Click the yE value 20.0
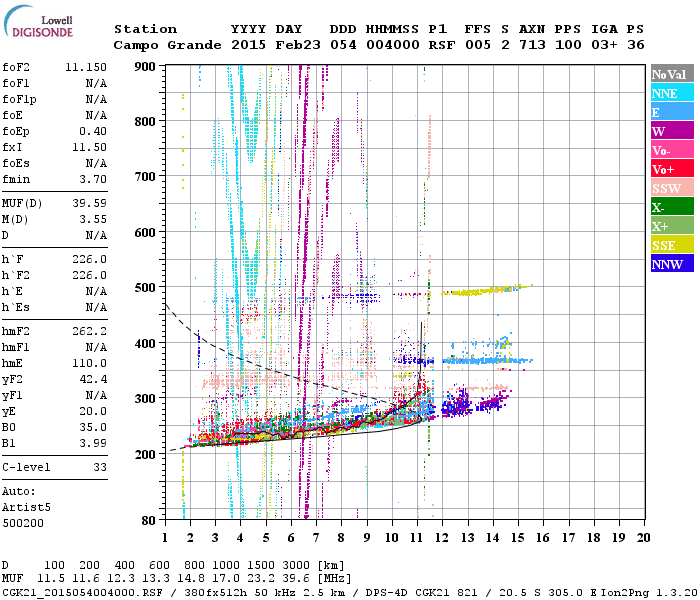This screenshot has height=600, width=700. (x=93, y=412)
